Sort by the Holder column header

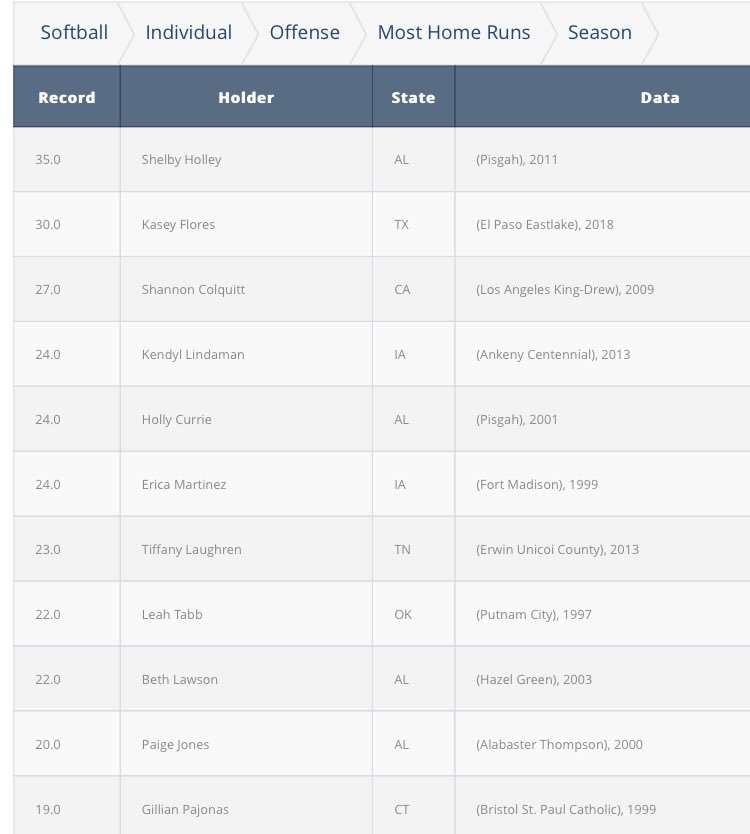click(246, 97)
